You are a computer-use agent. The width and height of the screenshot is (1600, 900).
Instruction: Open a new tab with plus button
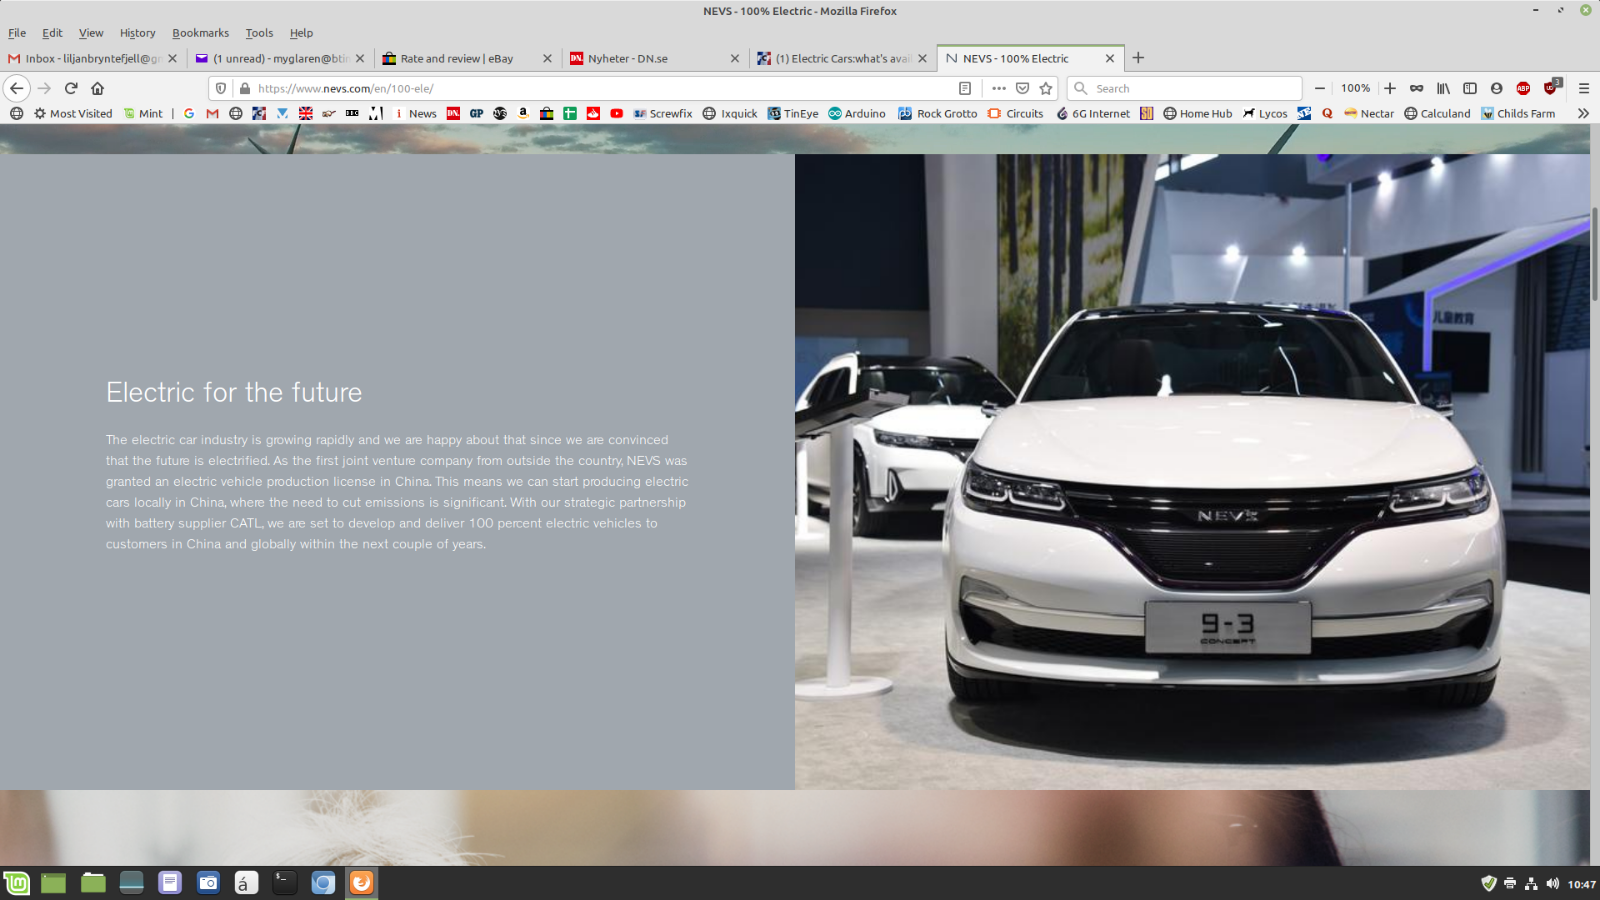tap(1138, 58)
